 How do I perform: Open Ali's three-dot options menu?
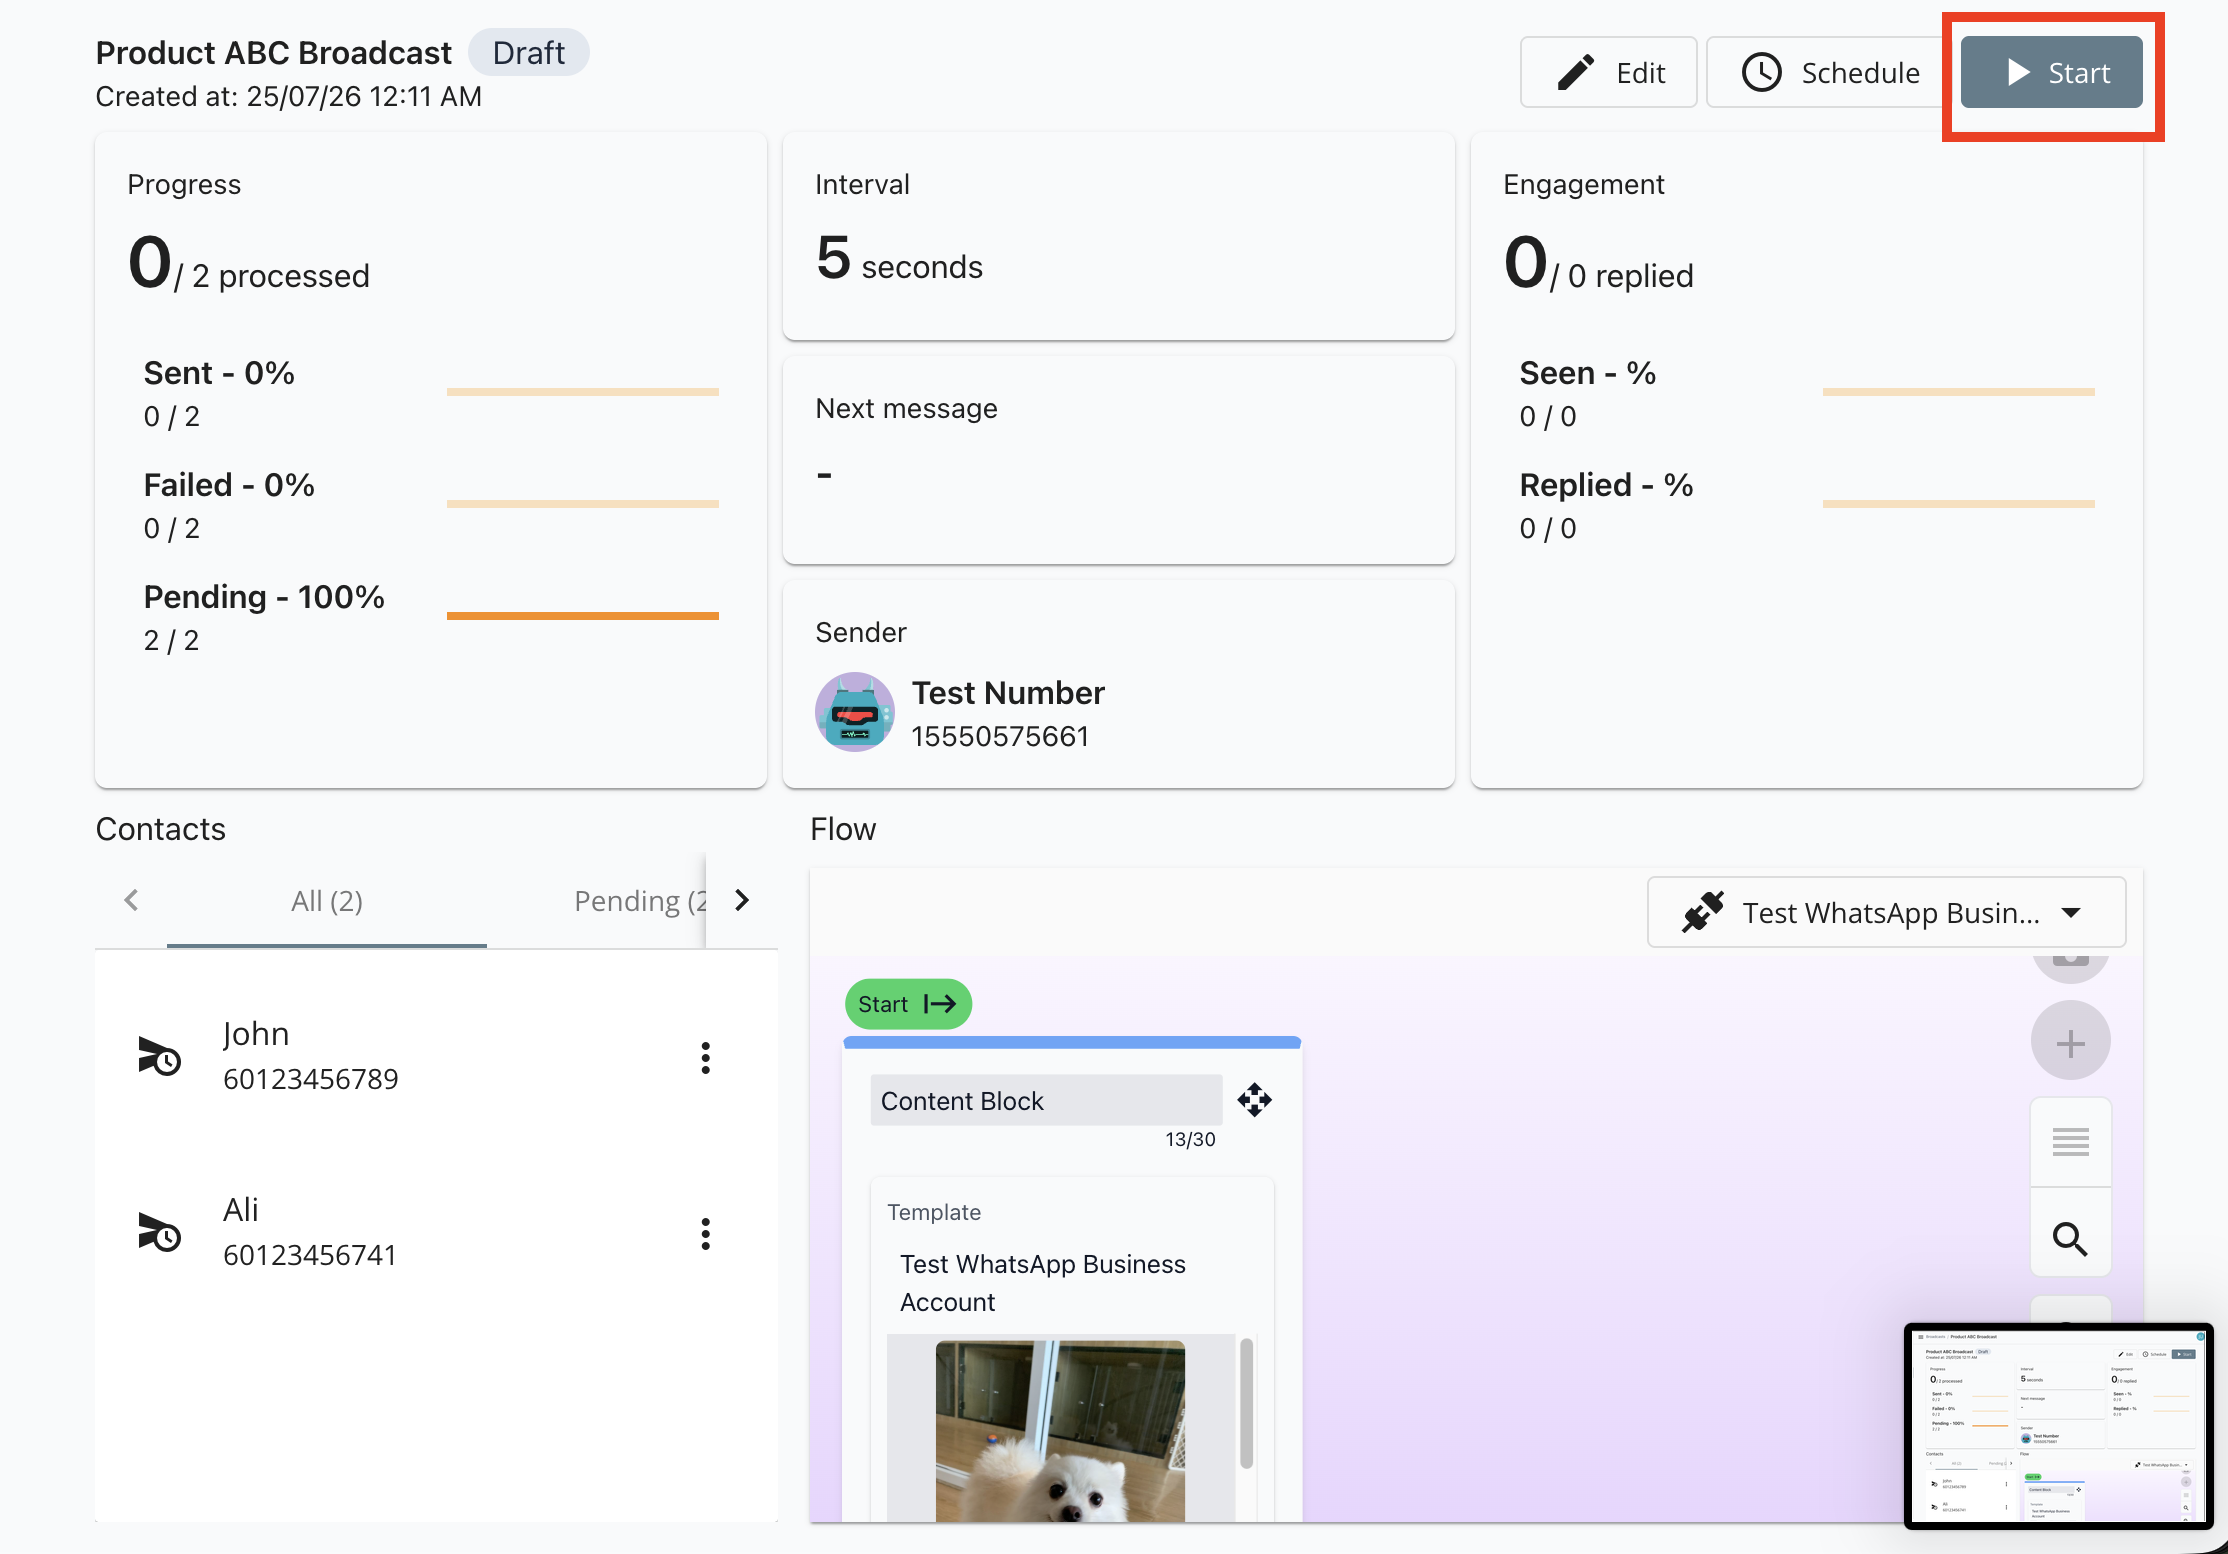pos(705,1233)
